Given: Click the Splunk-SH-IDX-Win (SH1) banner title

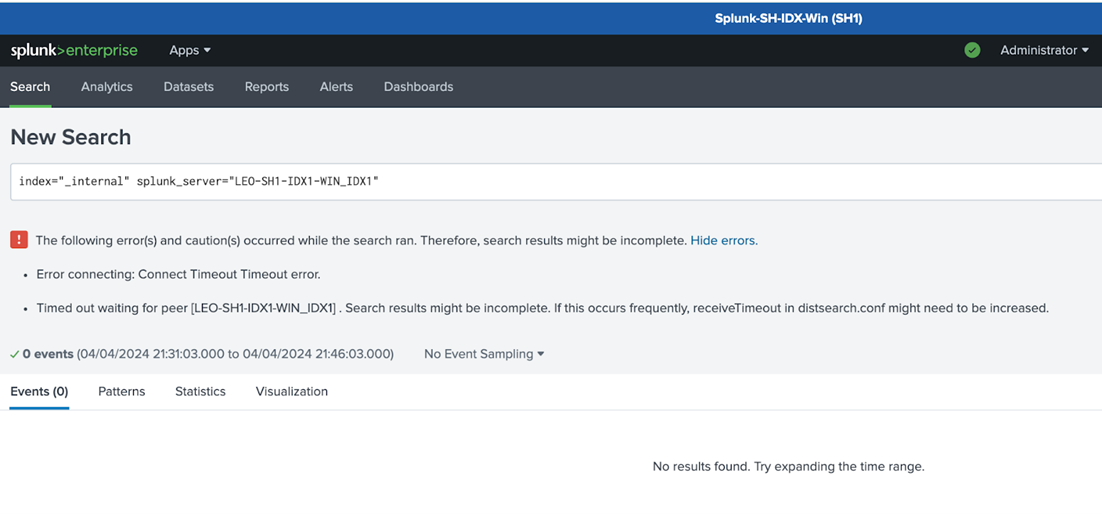Looking at the screenshot, I should click(789, 19).
